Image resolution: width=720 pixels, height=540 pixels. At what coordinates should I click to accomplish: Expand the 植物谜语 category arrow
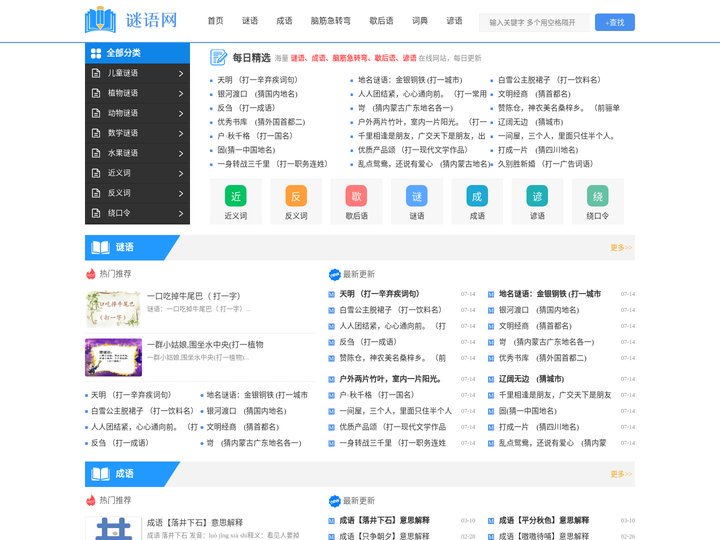click(181, 94)
